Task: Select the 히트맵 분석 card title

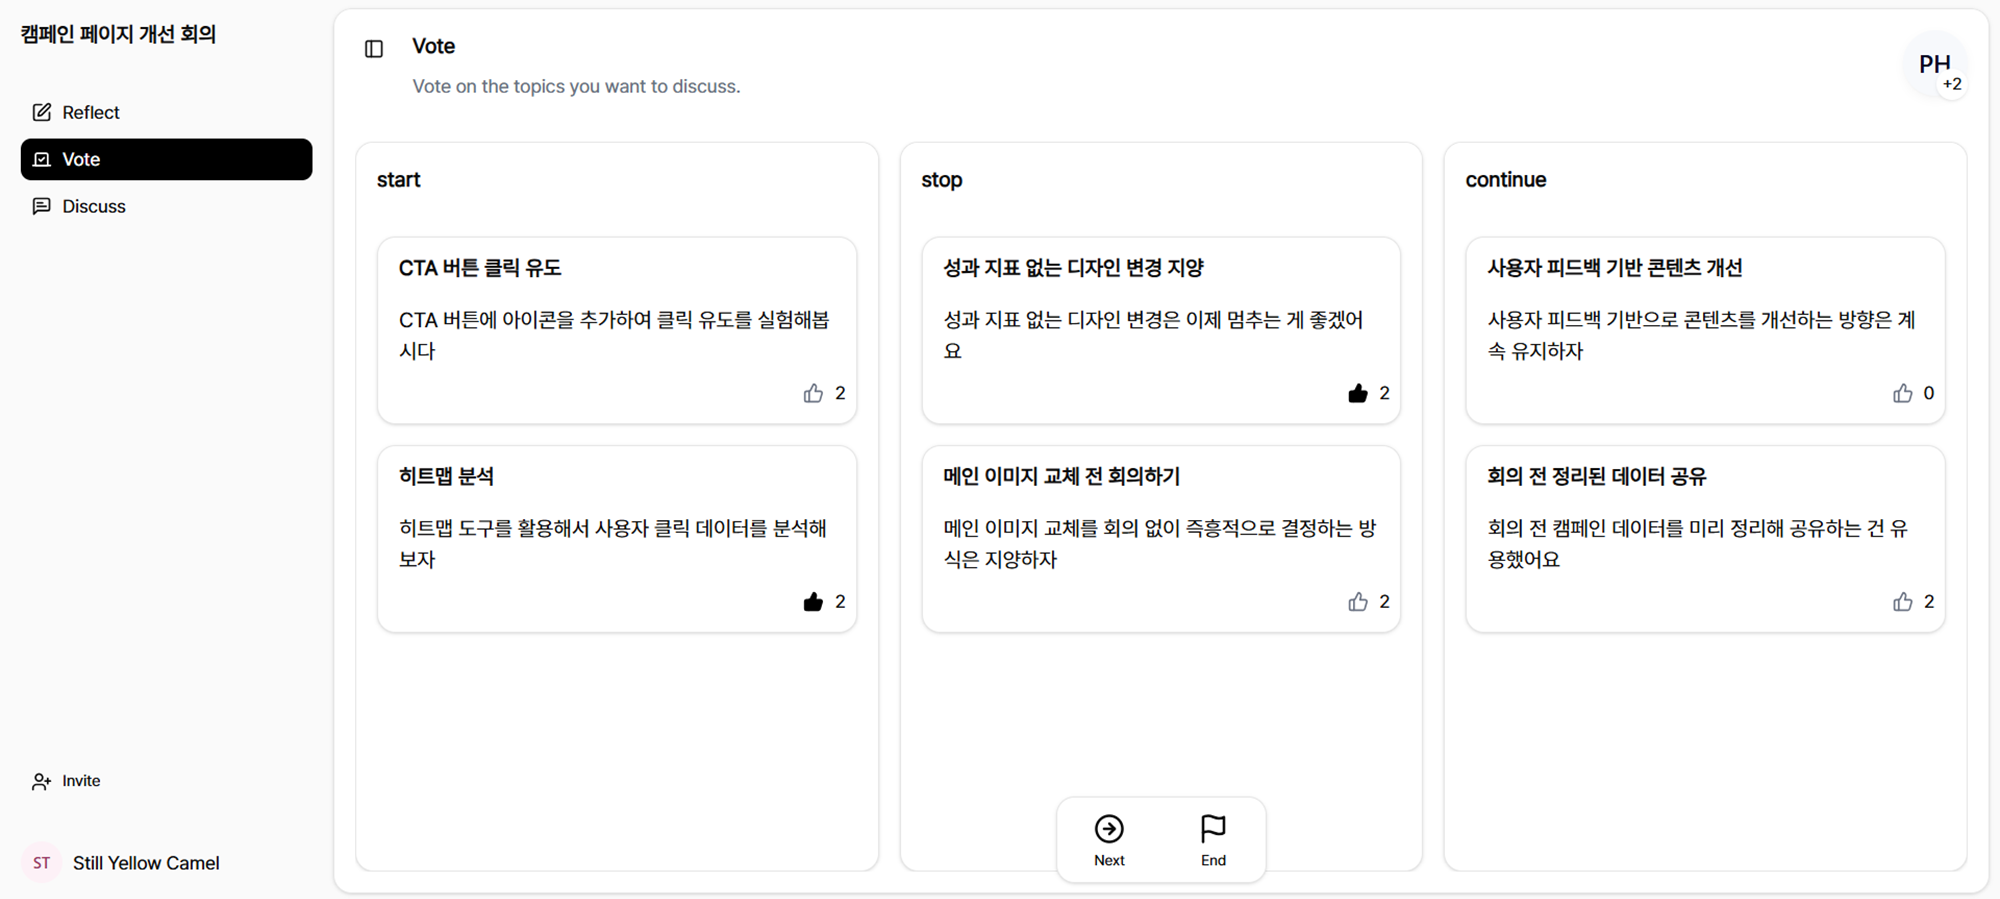Action: tap(446, 476)
